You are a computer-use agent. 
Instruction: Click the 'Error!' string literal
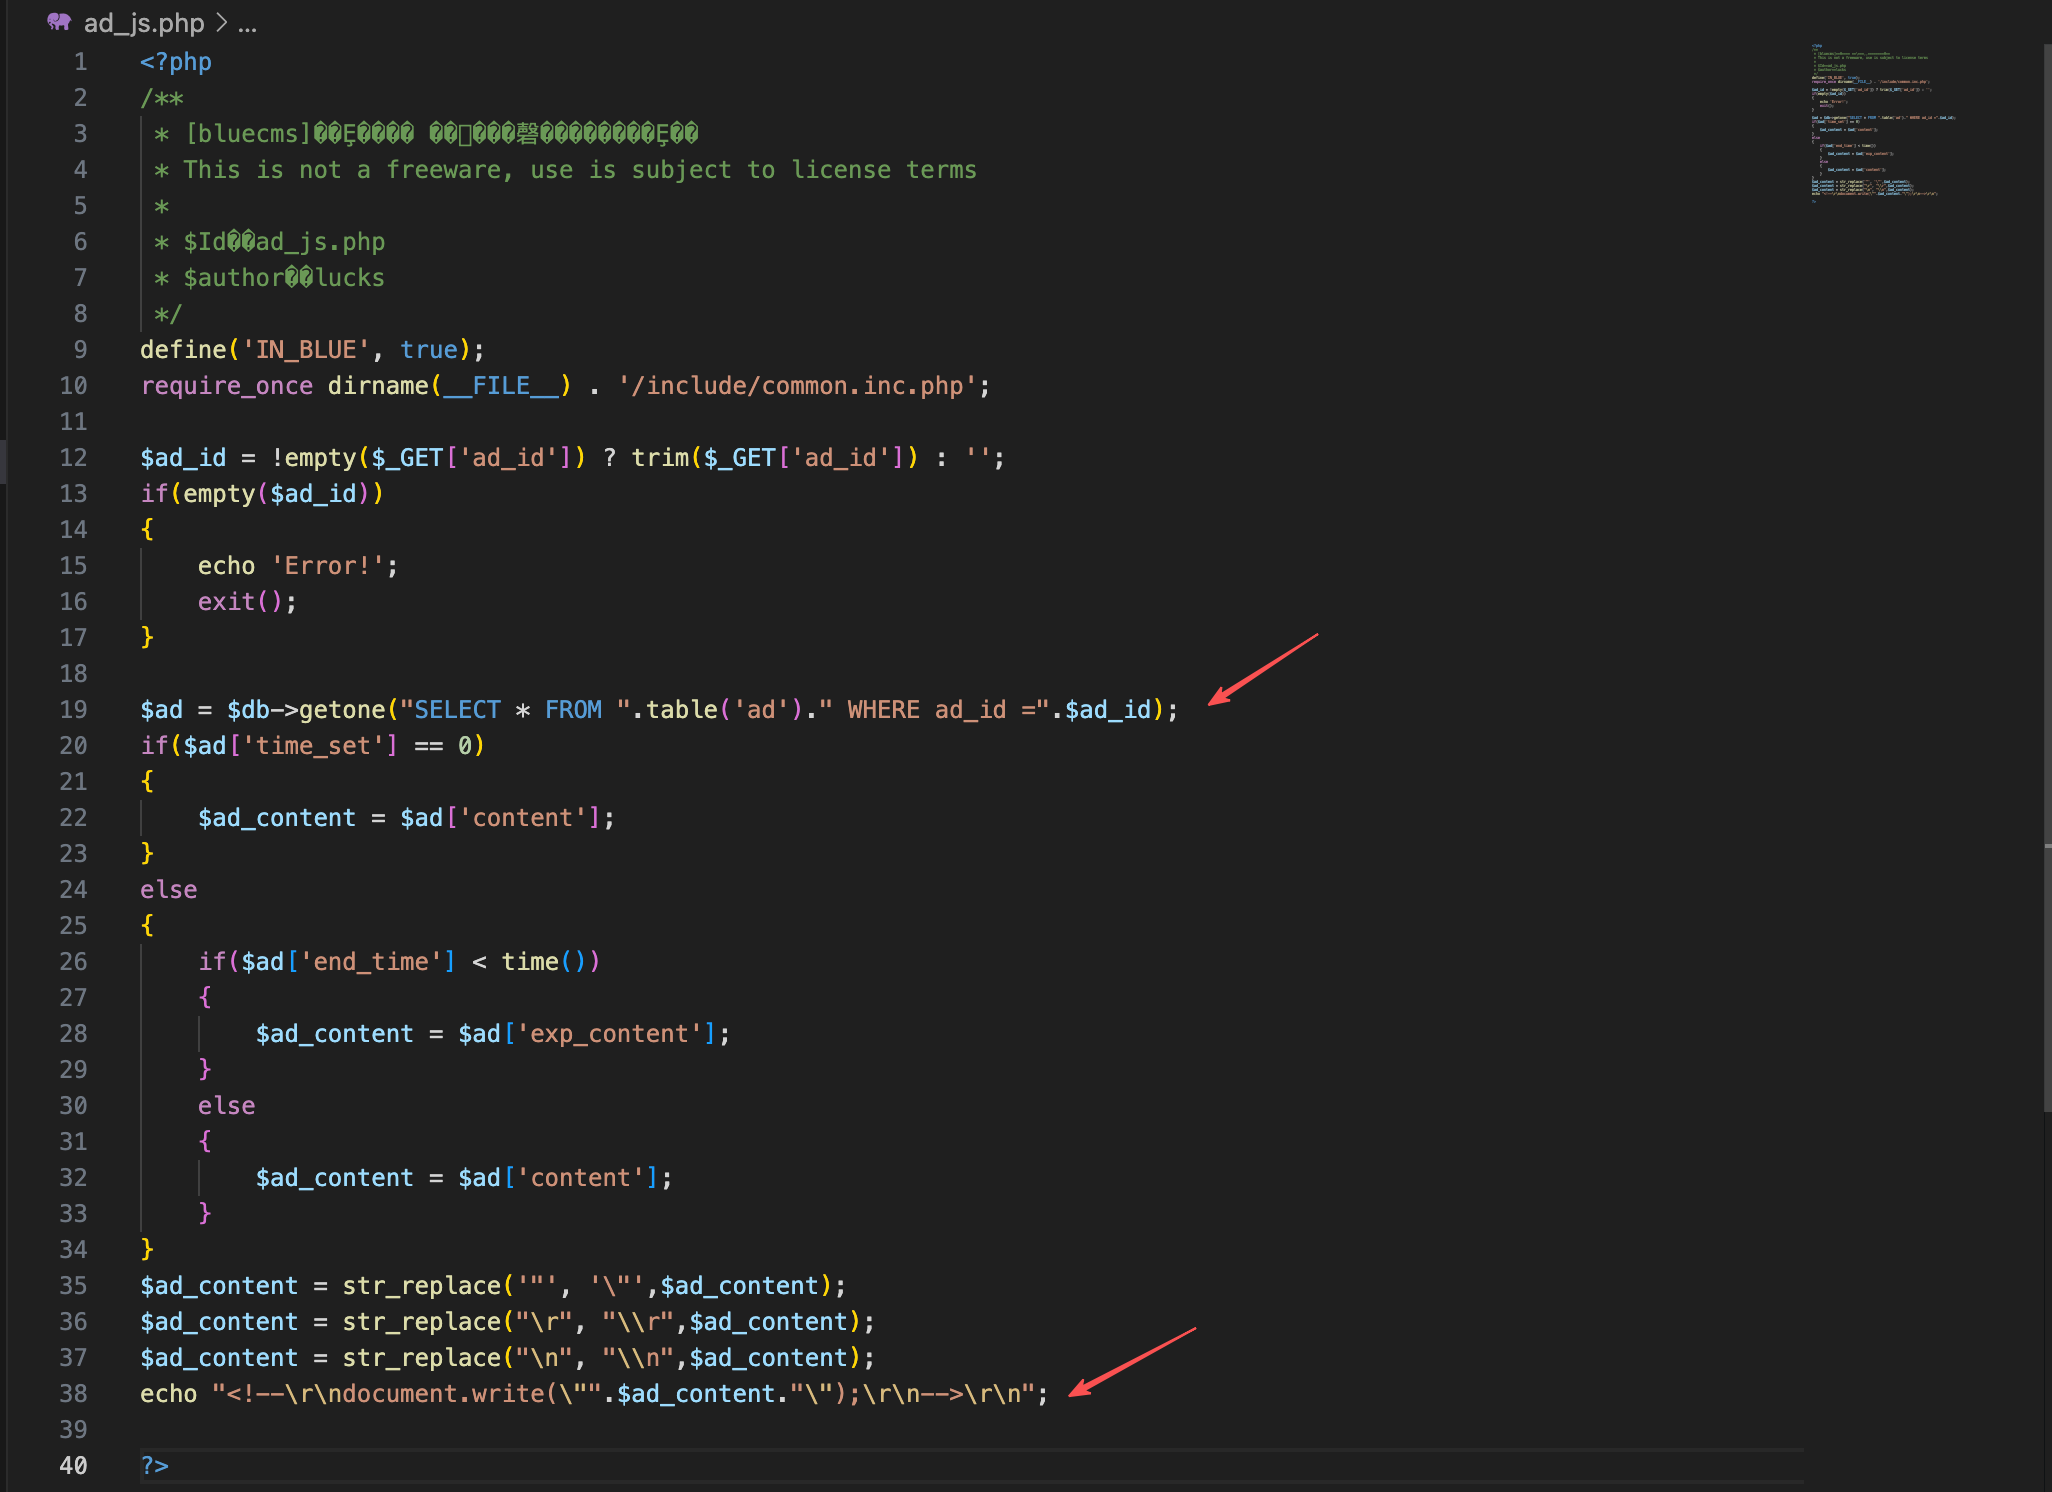(328, 566)
